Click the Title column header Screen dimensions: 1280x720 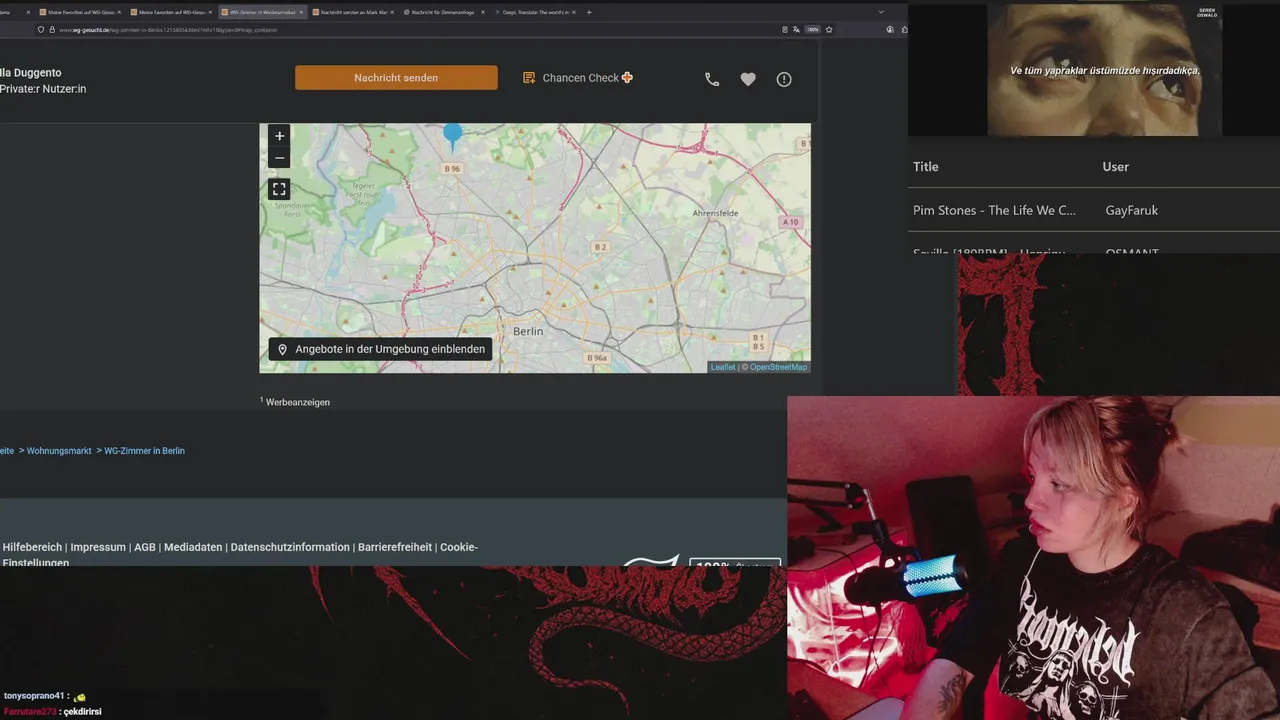[x=925, y=167]
